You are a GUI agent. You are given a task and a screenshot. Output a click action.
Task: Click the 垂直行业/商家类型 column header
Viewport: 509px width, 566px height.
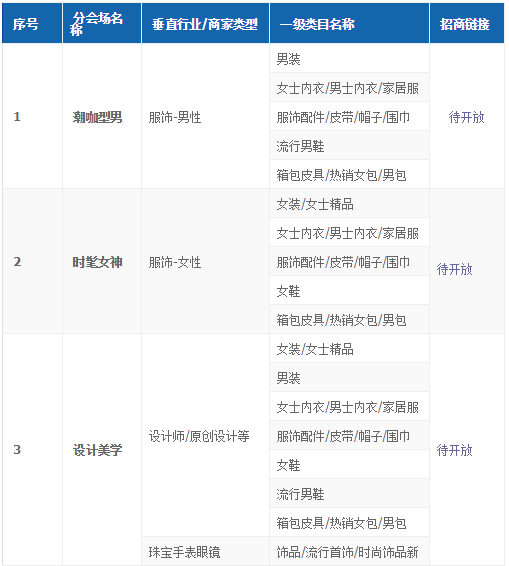205,23
